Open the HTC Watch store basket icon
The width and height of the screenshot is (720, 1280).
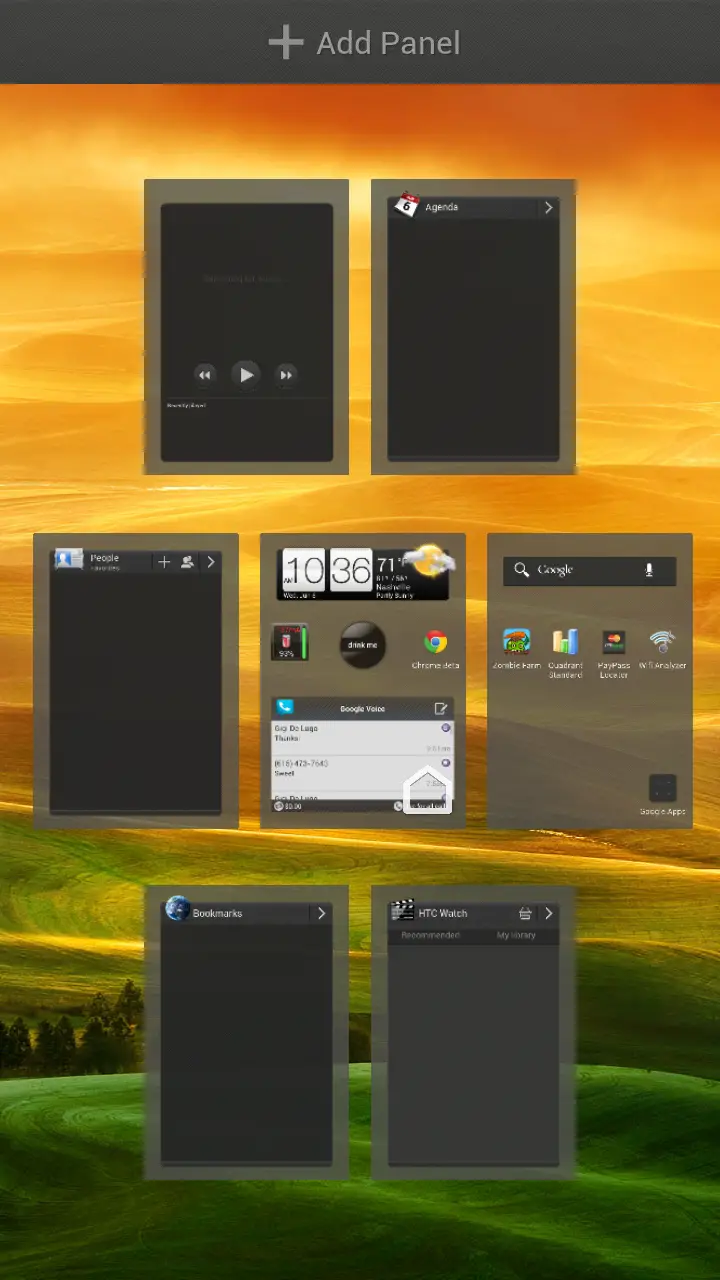[x=525, y=913]
